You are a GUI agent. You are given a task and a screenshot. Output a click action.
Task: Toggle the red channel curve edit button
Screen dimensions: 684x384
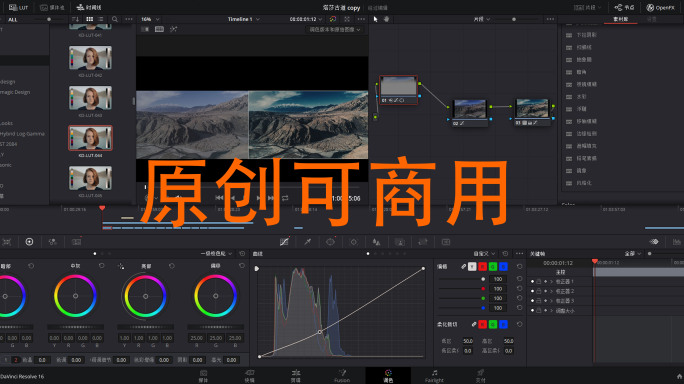pos(482,266)
